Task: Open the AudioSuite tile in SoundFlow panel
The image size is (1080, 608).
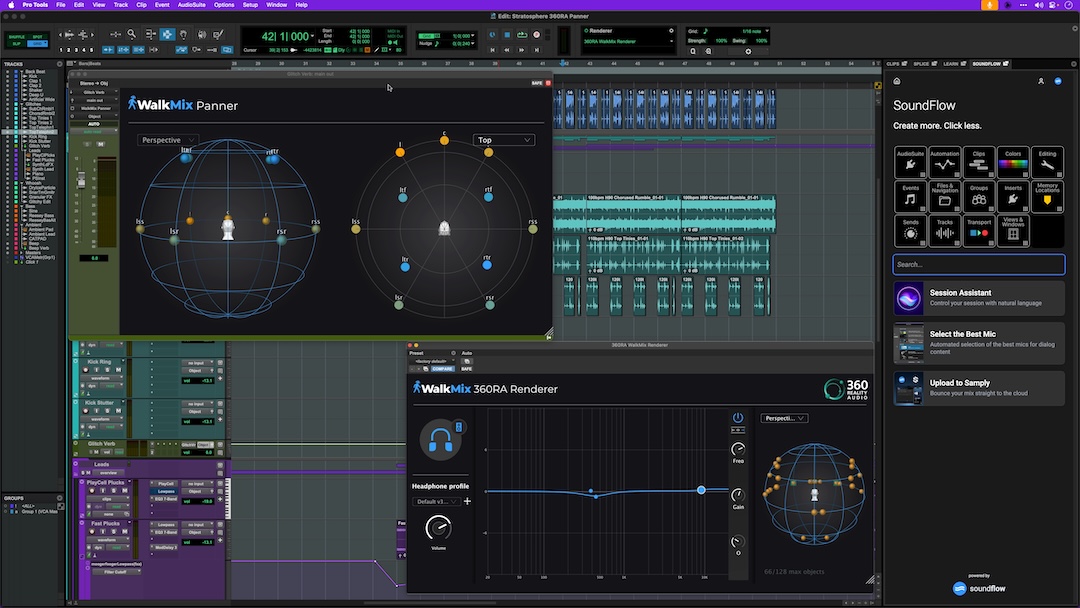Action: [x=910, y=162]
